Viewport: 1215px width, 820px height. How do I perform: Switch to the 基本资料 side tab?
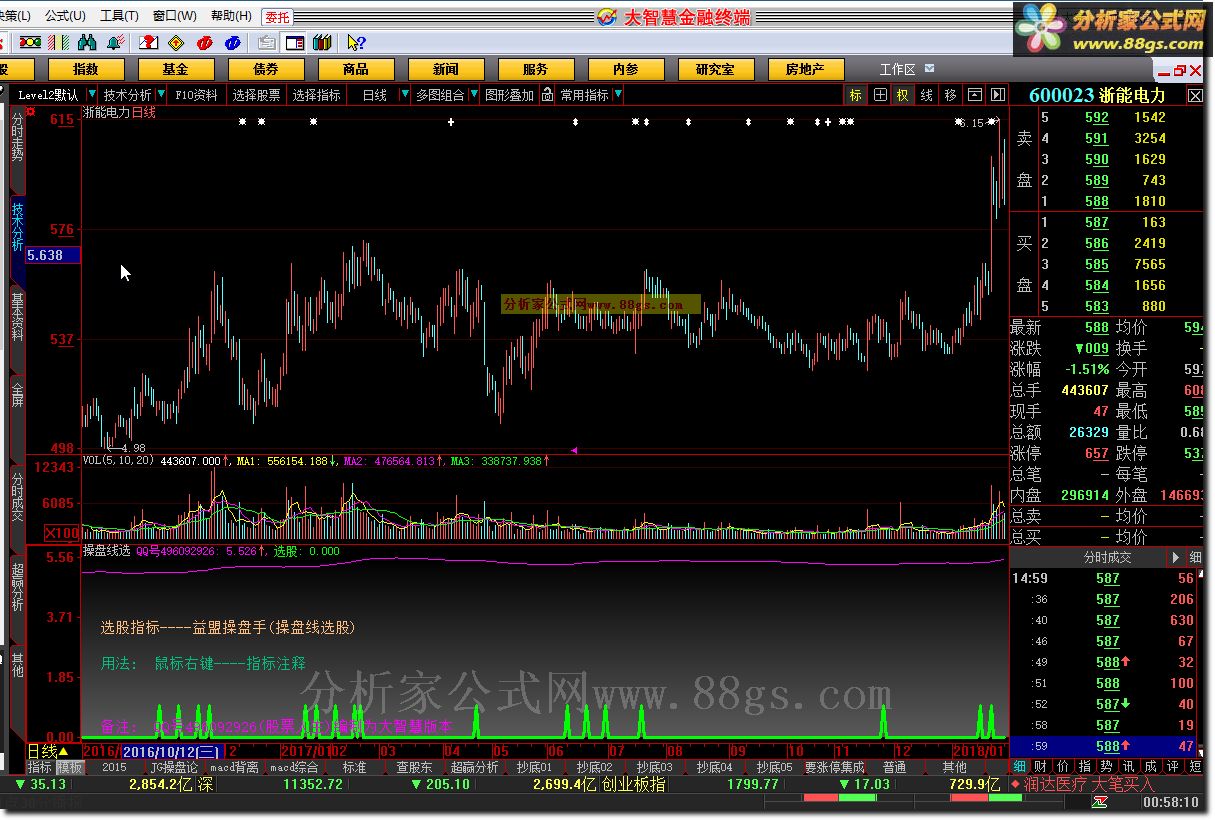click(17, 316)
